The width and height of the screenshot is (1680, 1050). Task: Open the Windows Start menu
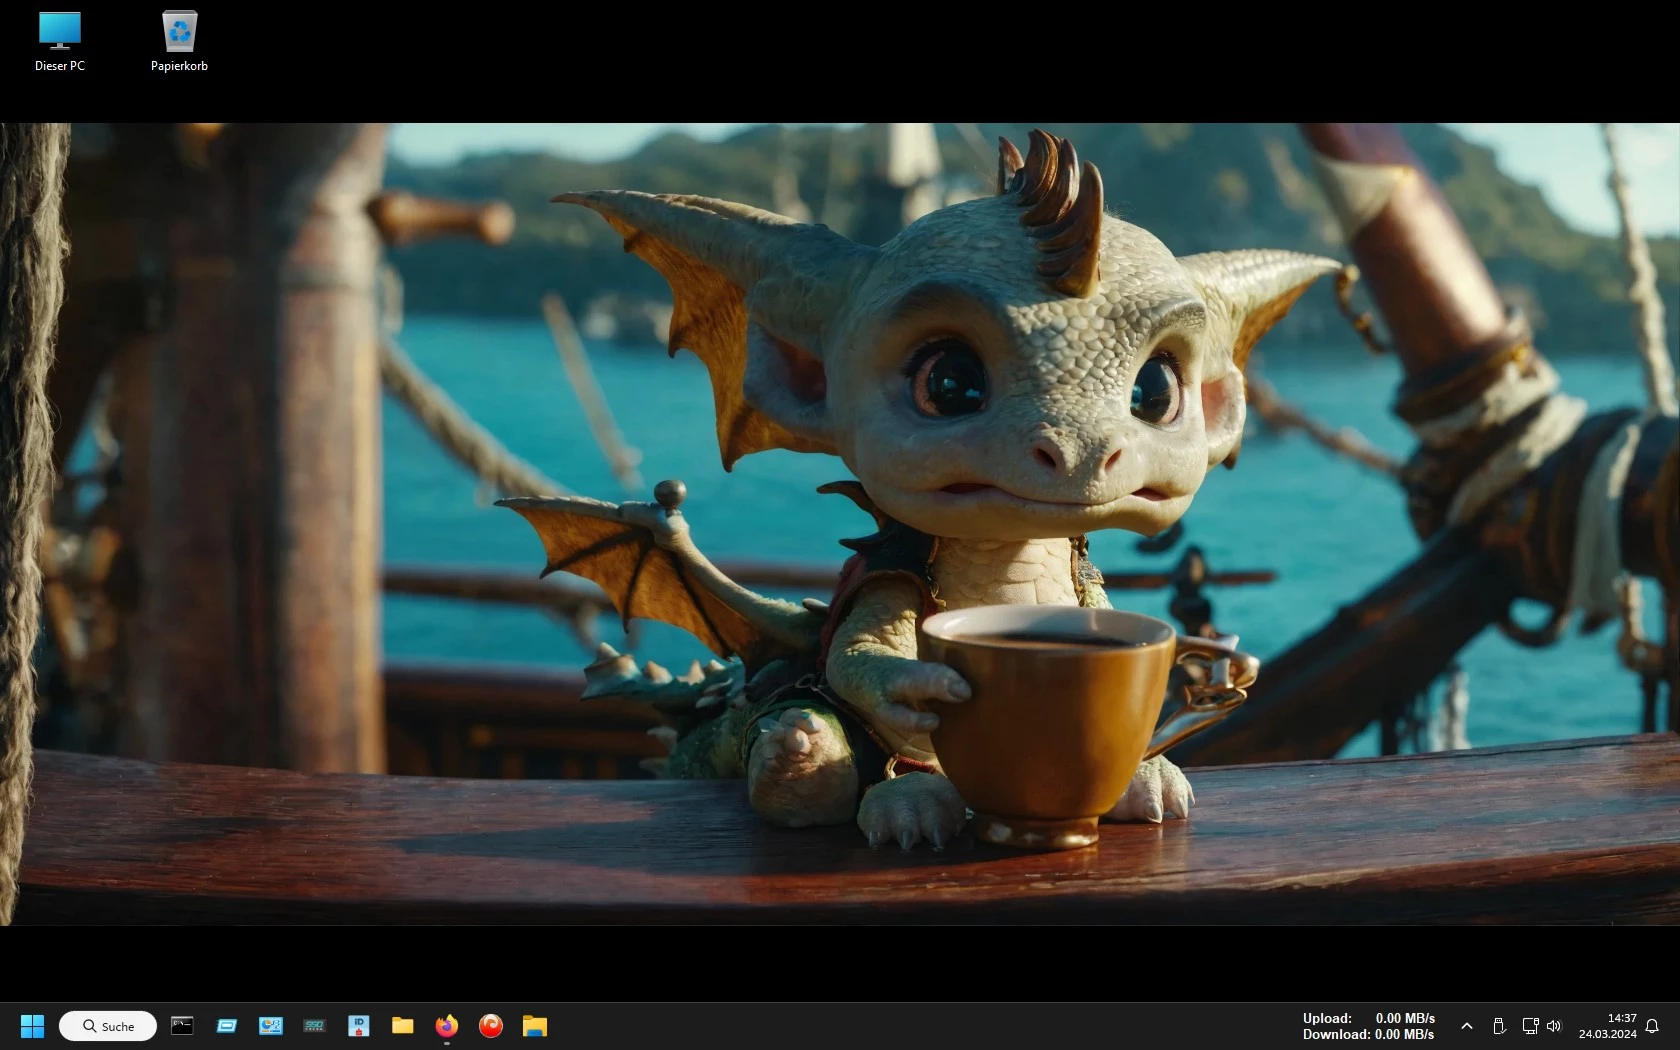[32, 1026]
